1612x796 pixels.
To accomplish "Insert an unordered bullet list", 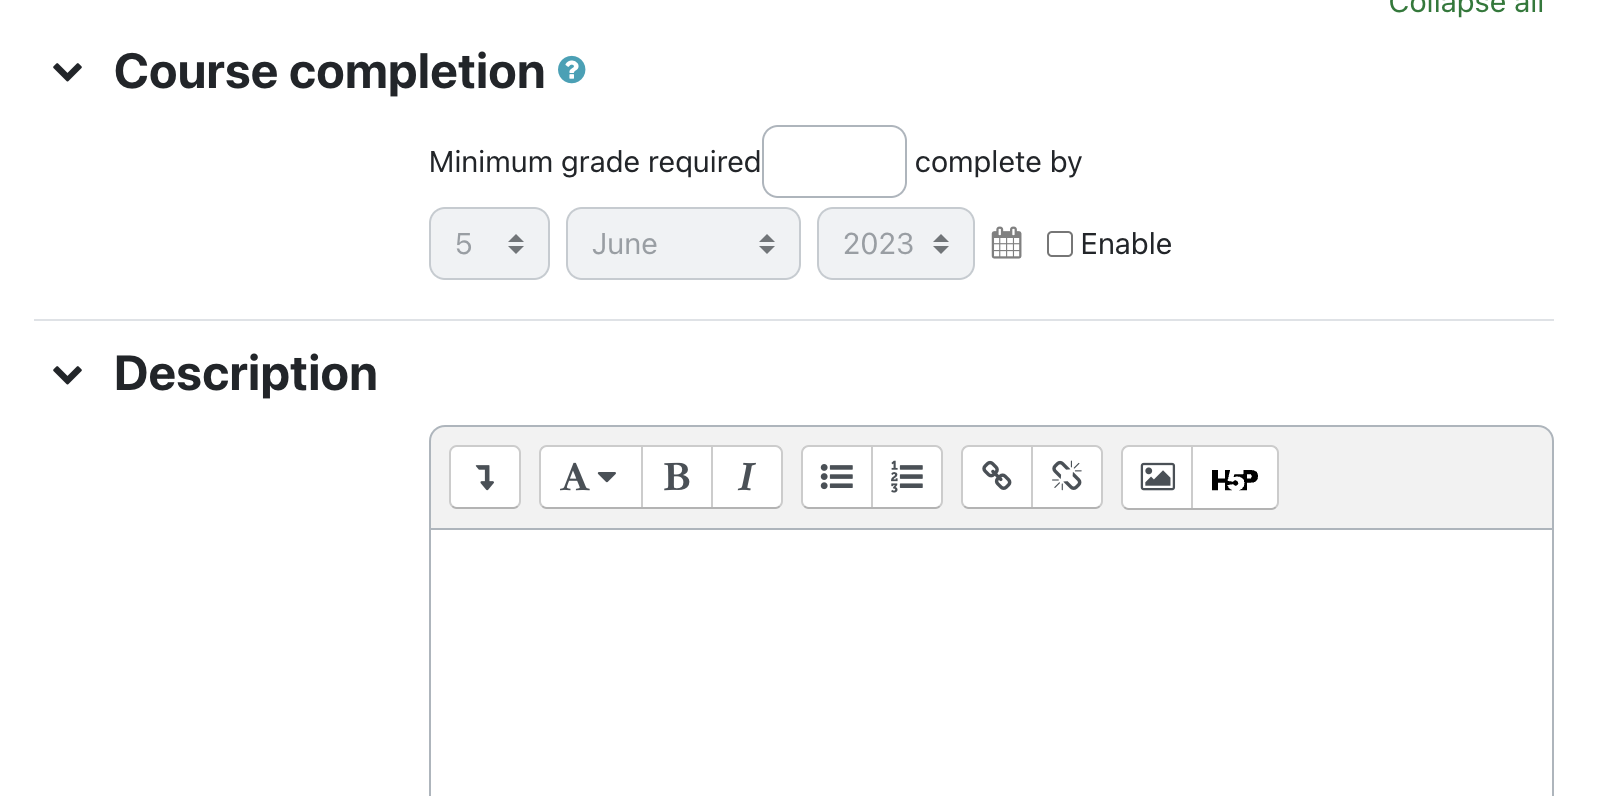I will [x=837, y=477].
